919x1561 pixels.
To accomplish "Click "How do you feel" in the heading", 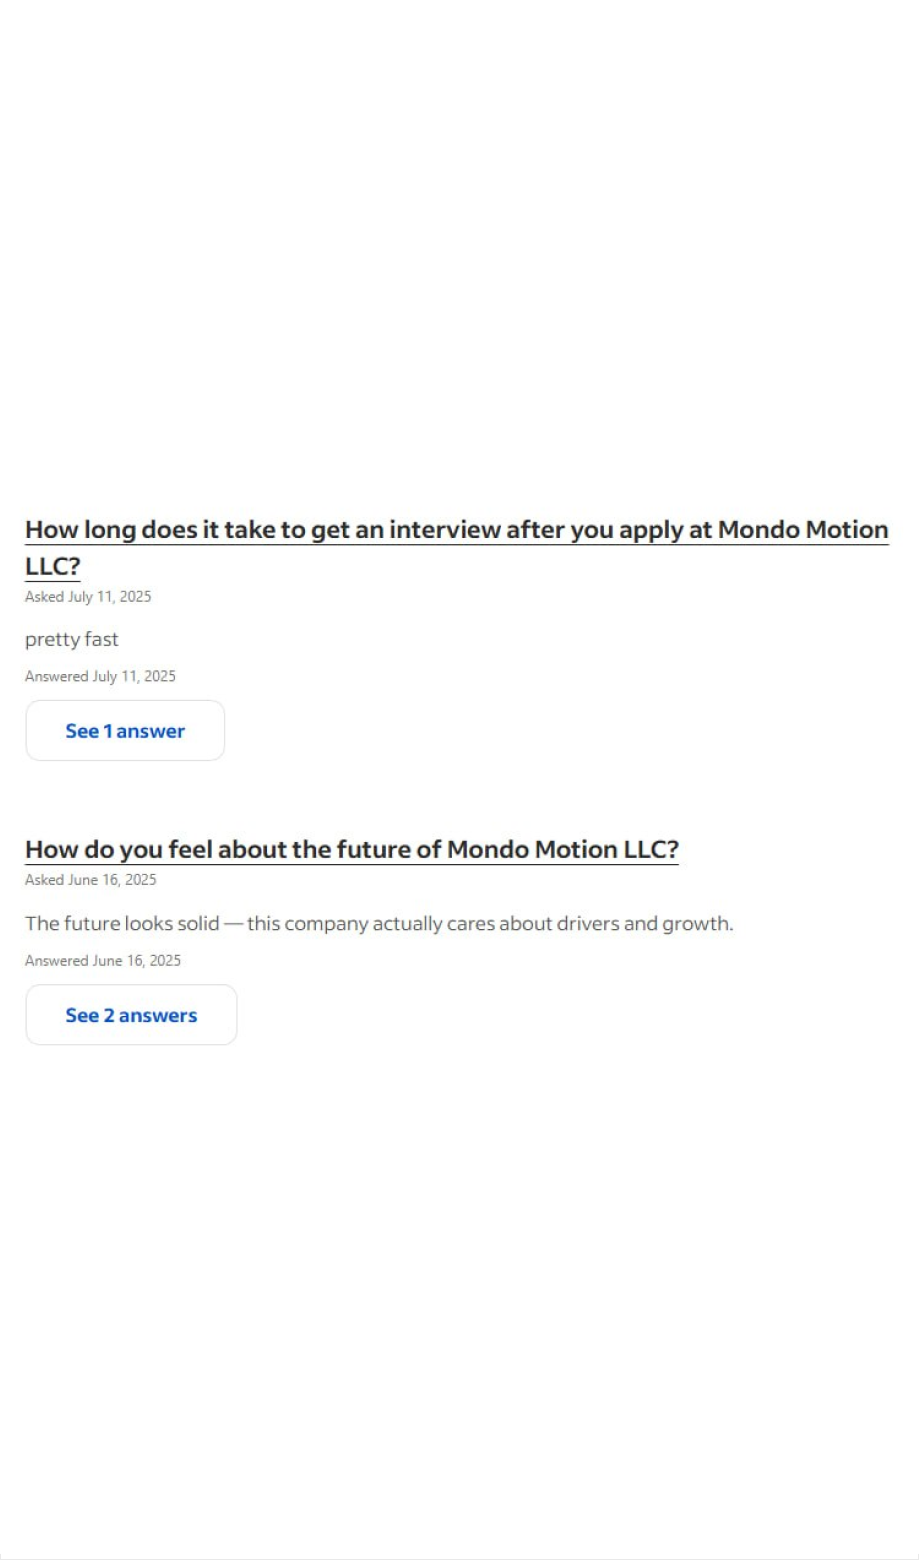I will pos(118,850).
